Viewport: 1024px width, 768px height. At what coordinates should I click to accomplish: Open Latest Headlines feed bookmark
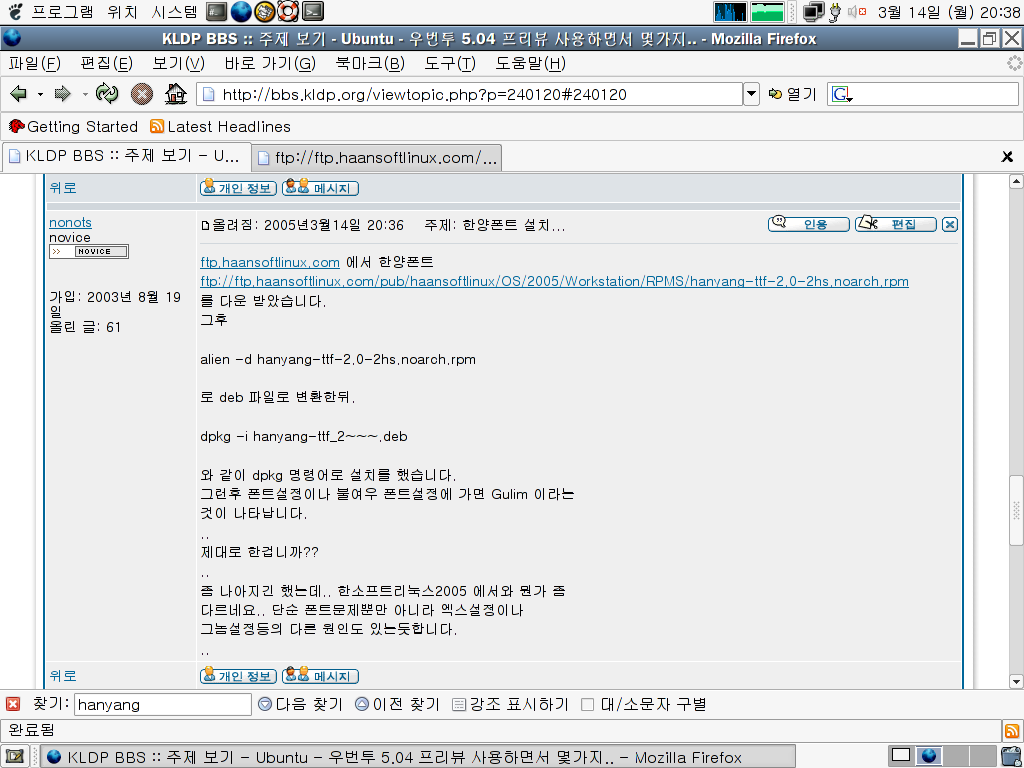coord(220,127)
